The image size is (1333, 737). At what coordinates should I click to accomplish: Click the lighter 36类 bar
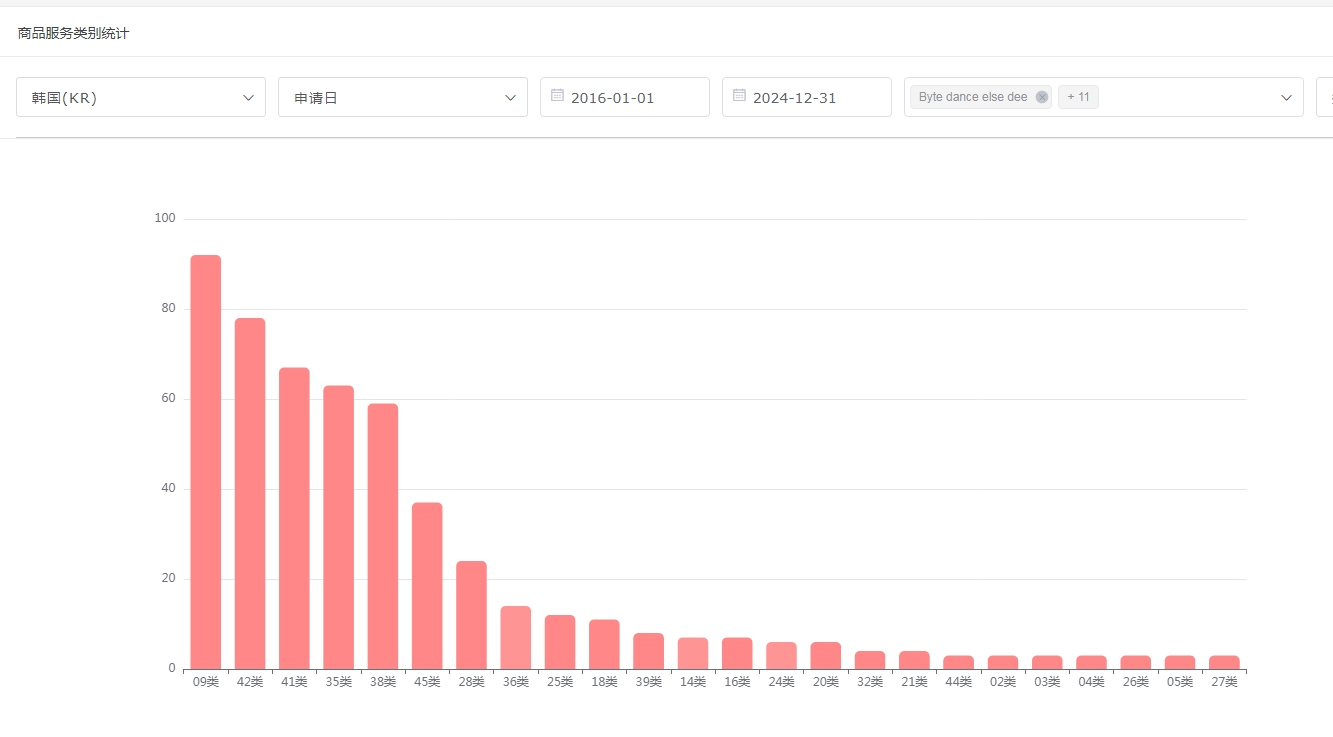point(516,638)
